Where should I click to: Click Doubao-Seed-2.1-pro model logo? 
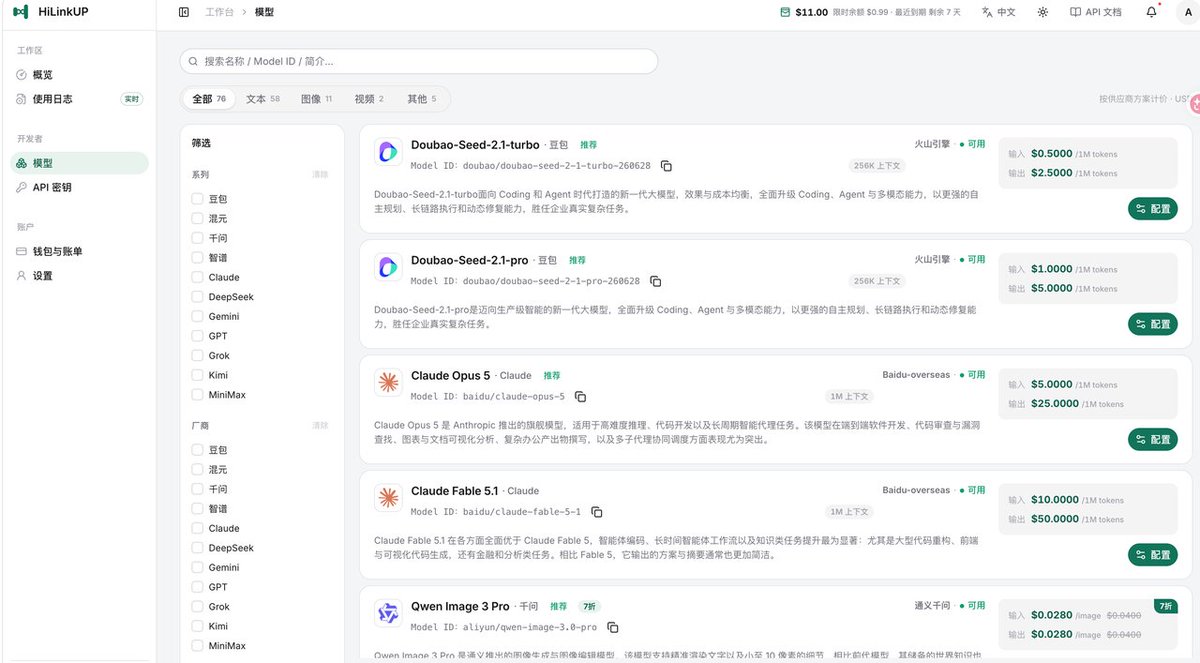pyautogui.click(x=388, y=267)
